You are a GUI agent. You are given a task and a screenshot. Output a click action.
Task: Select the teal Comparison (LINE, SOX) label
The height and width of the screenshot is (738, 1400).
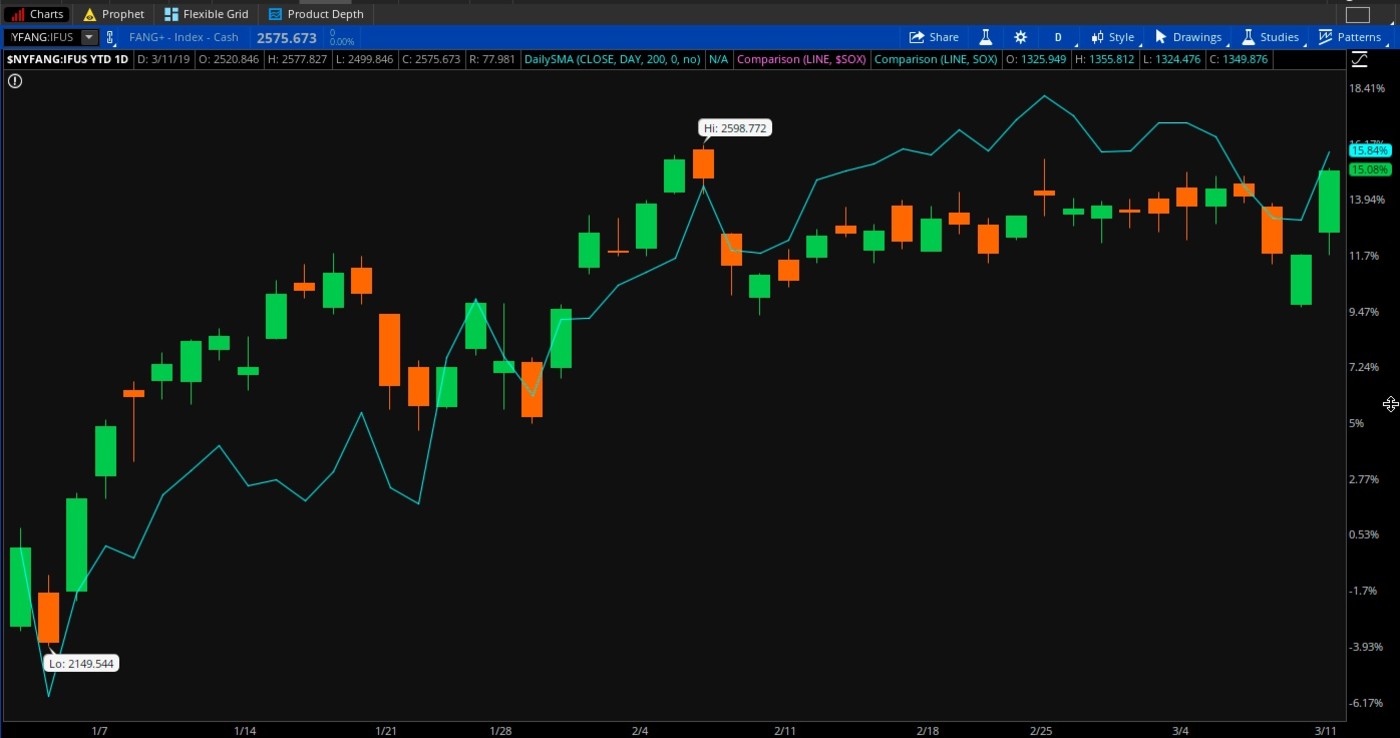(935, 59)
